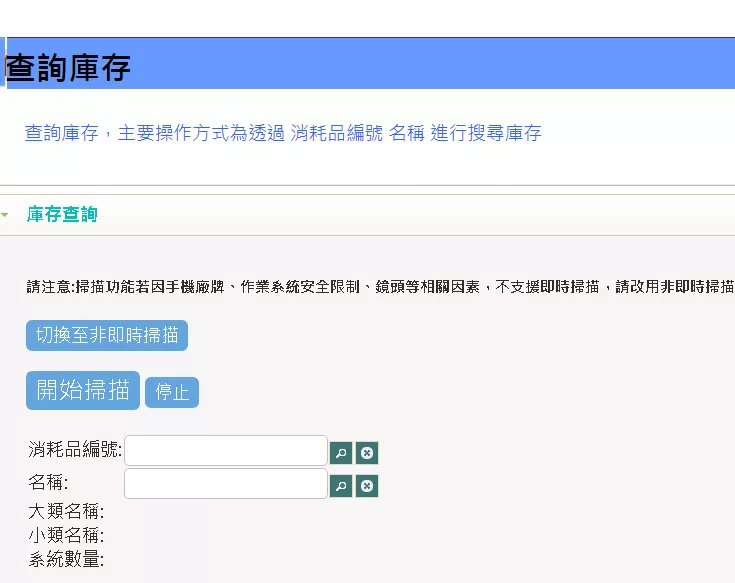The height and width of the screenshot is (583, 735).
Task: Click the blue description text about 查詢庫存
Action: (x=282, y=133)
